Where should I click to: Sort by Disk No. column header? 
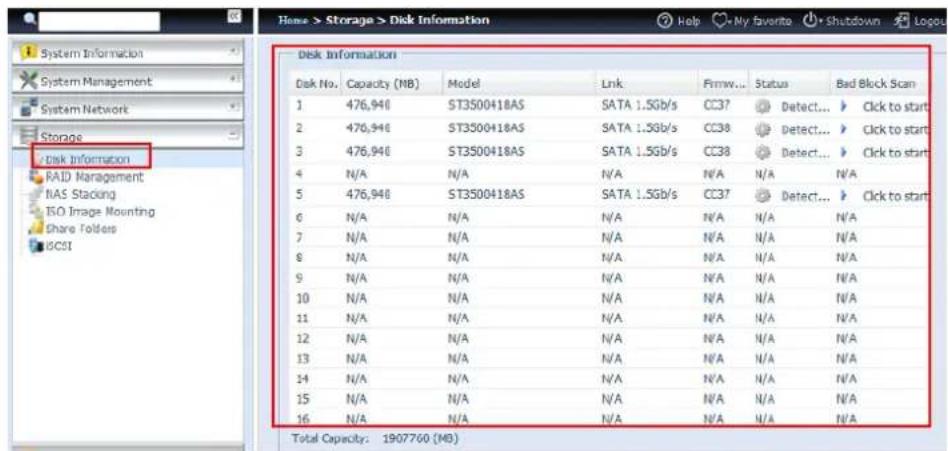(317, 84)
